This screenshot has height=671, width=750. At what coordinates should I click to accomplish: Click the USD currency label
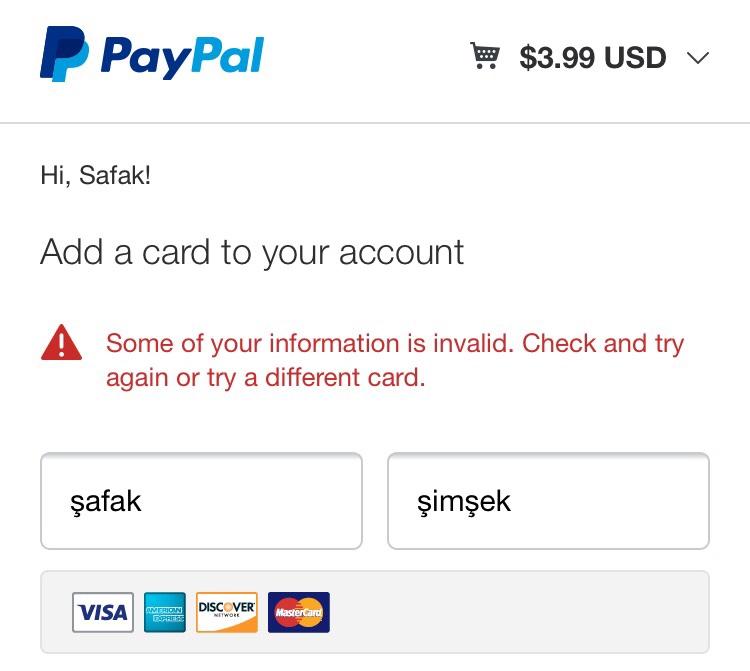(x=635, y=58)
